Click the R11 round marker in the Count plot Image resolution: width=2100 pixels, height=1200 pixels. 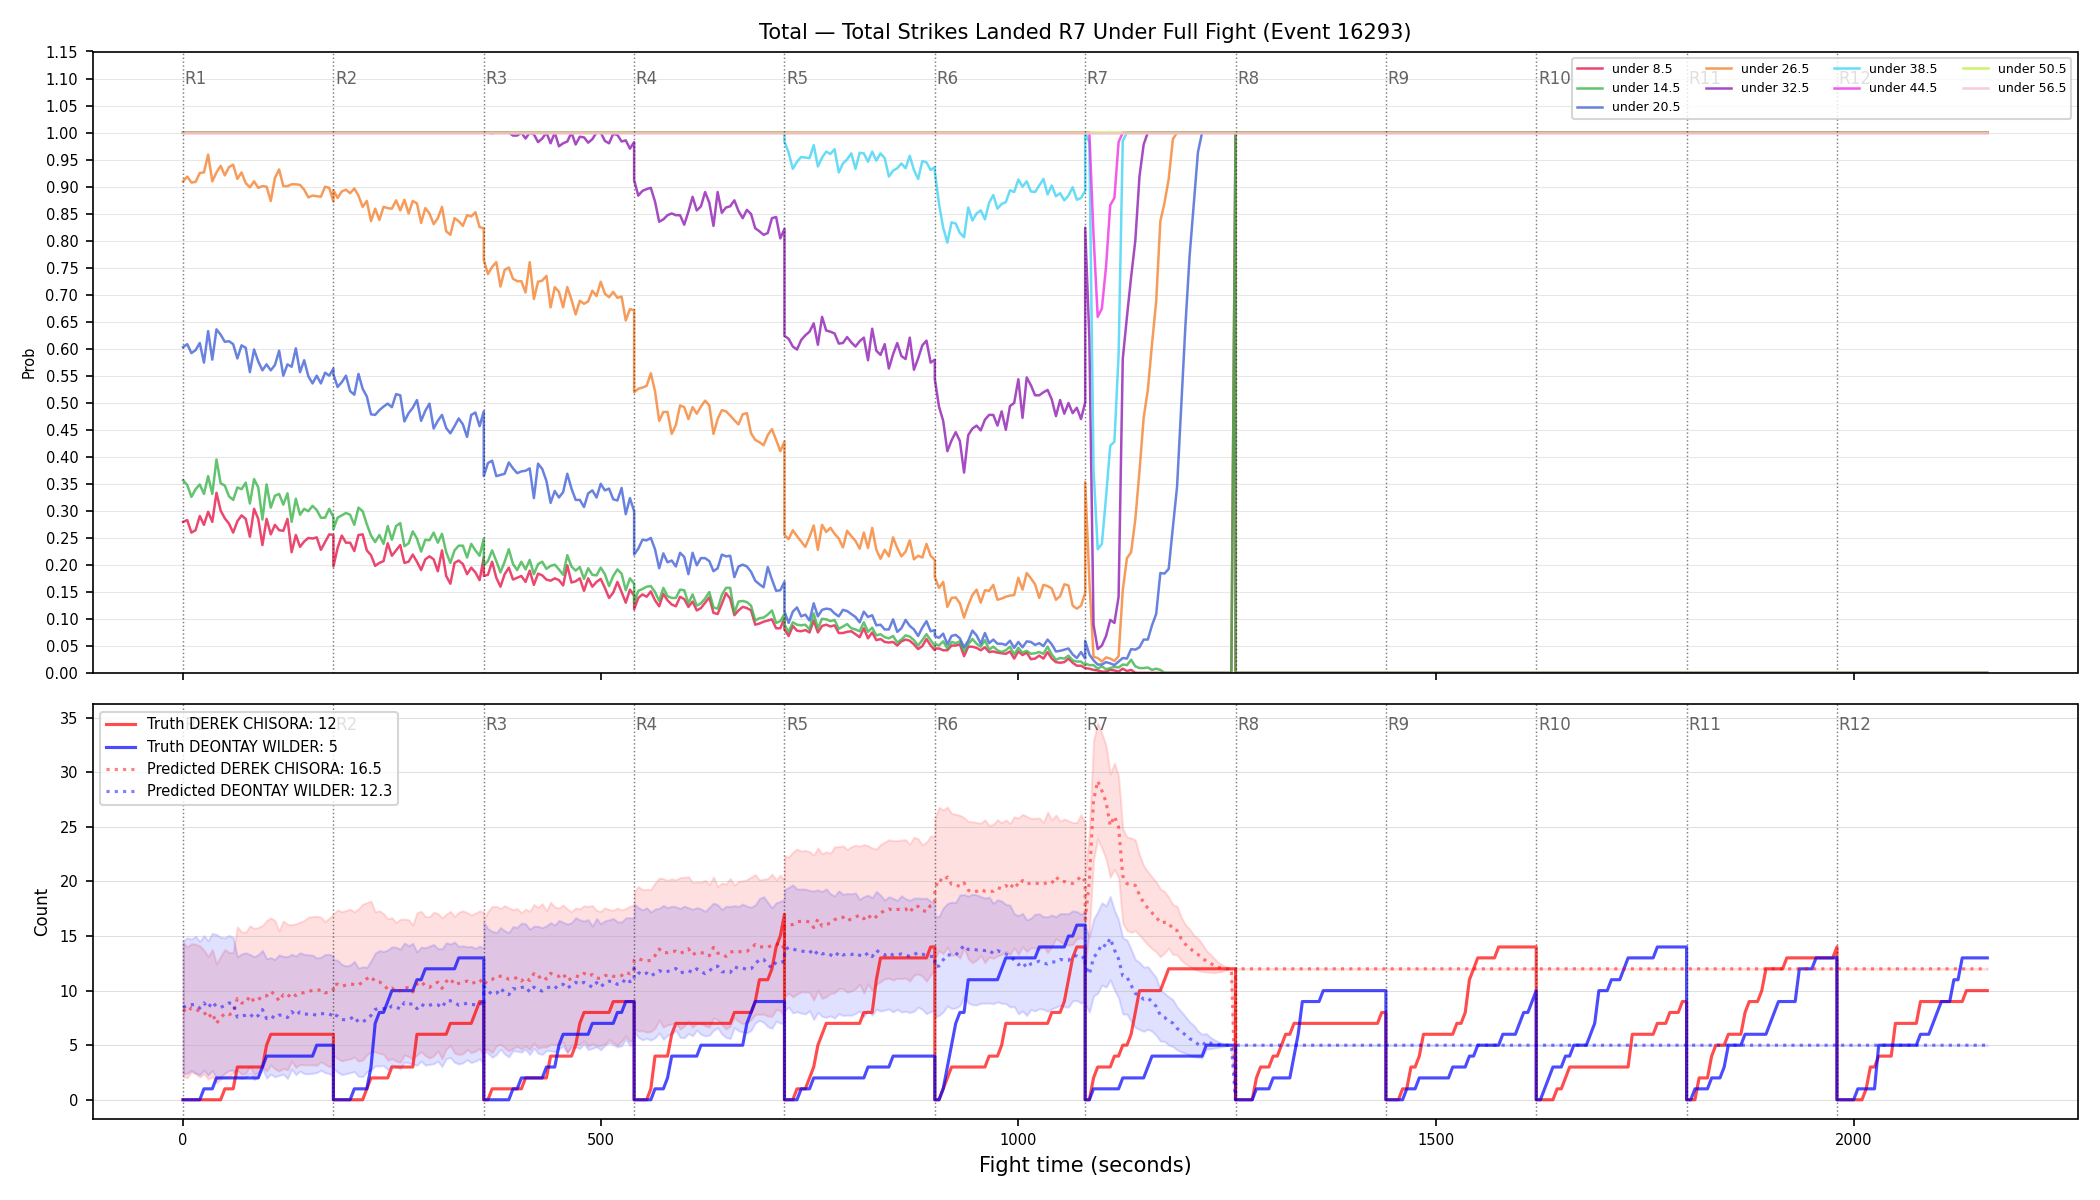(1705, 724)
